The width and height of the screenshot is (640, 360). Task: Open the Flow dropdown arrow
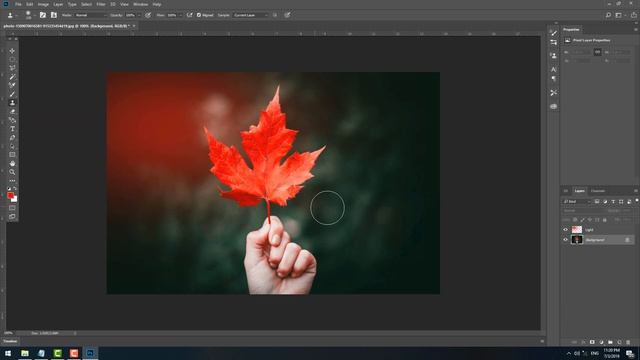pos(180,15)
